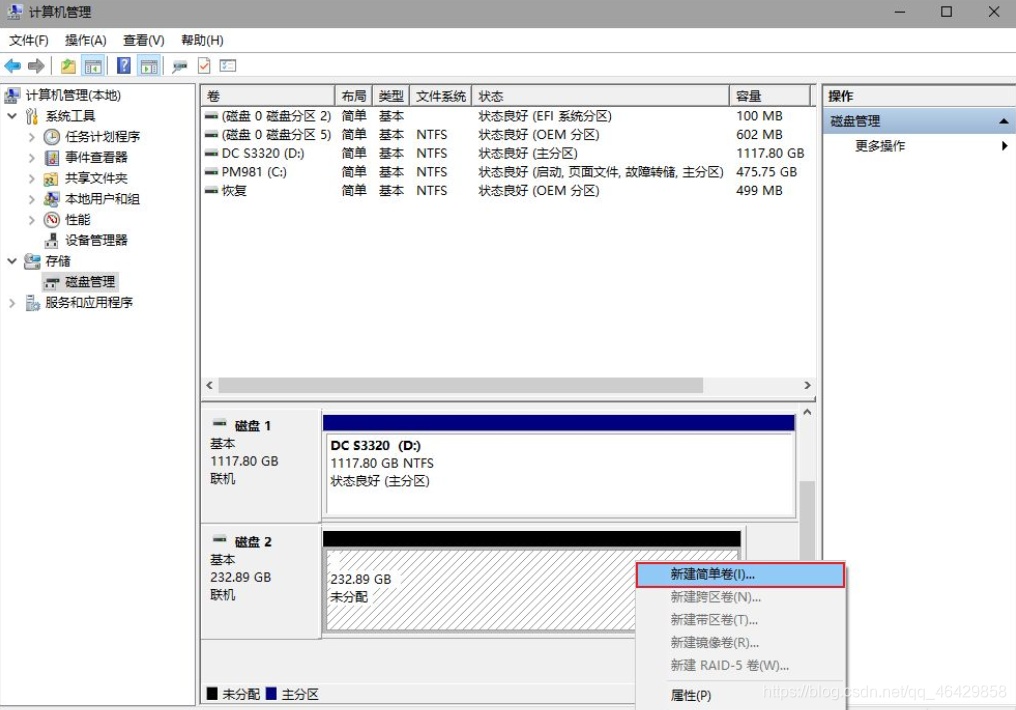Click the checkmark properties toolbar icon
Viewport: 1016px width, 710px height.
pos(204,65)
